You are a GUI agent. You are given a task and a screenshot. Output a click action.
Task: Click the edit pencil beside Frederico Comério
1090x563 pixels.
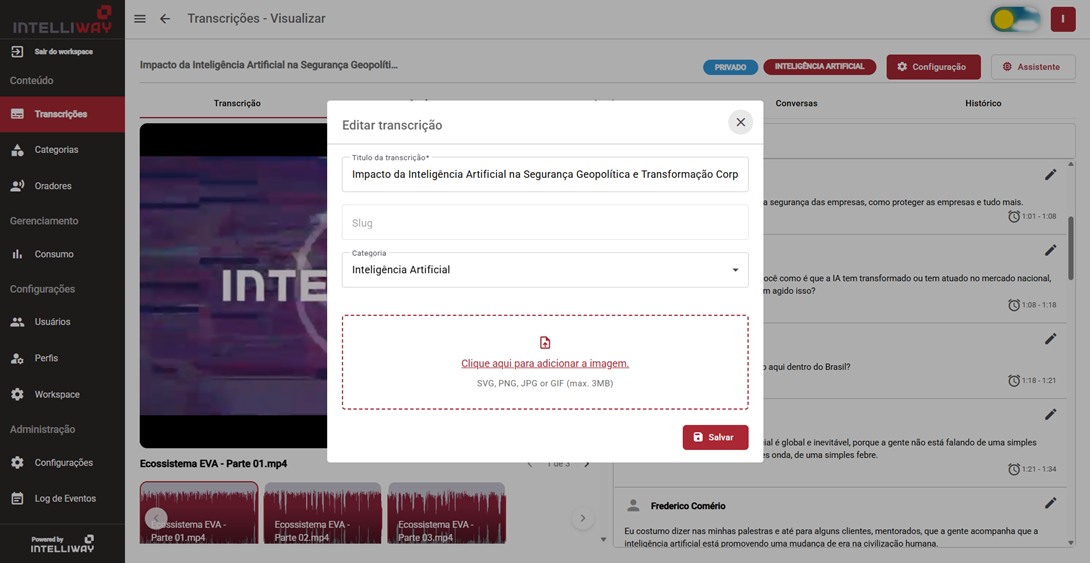pos(1050,503)
